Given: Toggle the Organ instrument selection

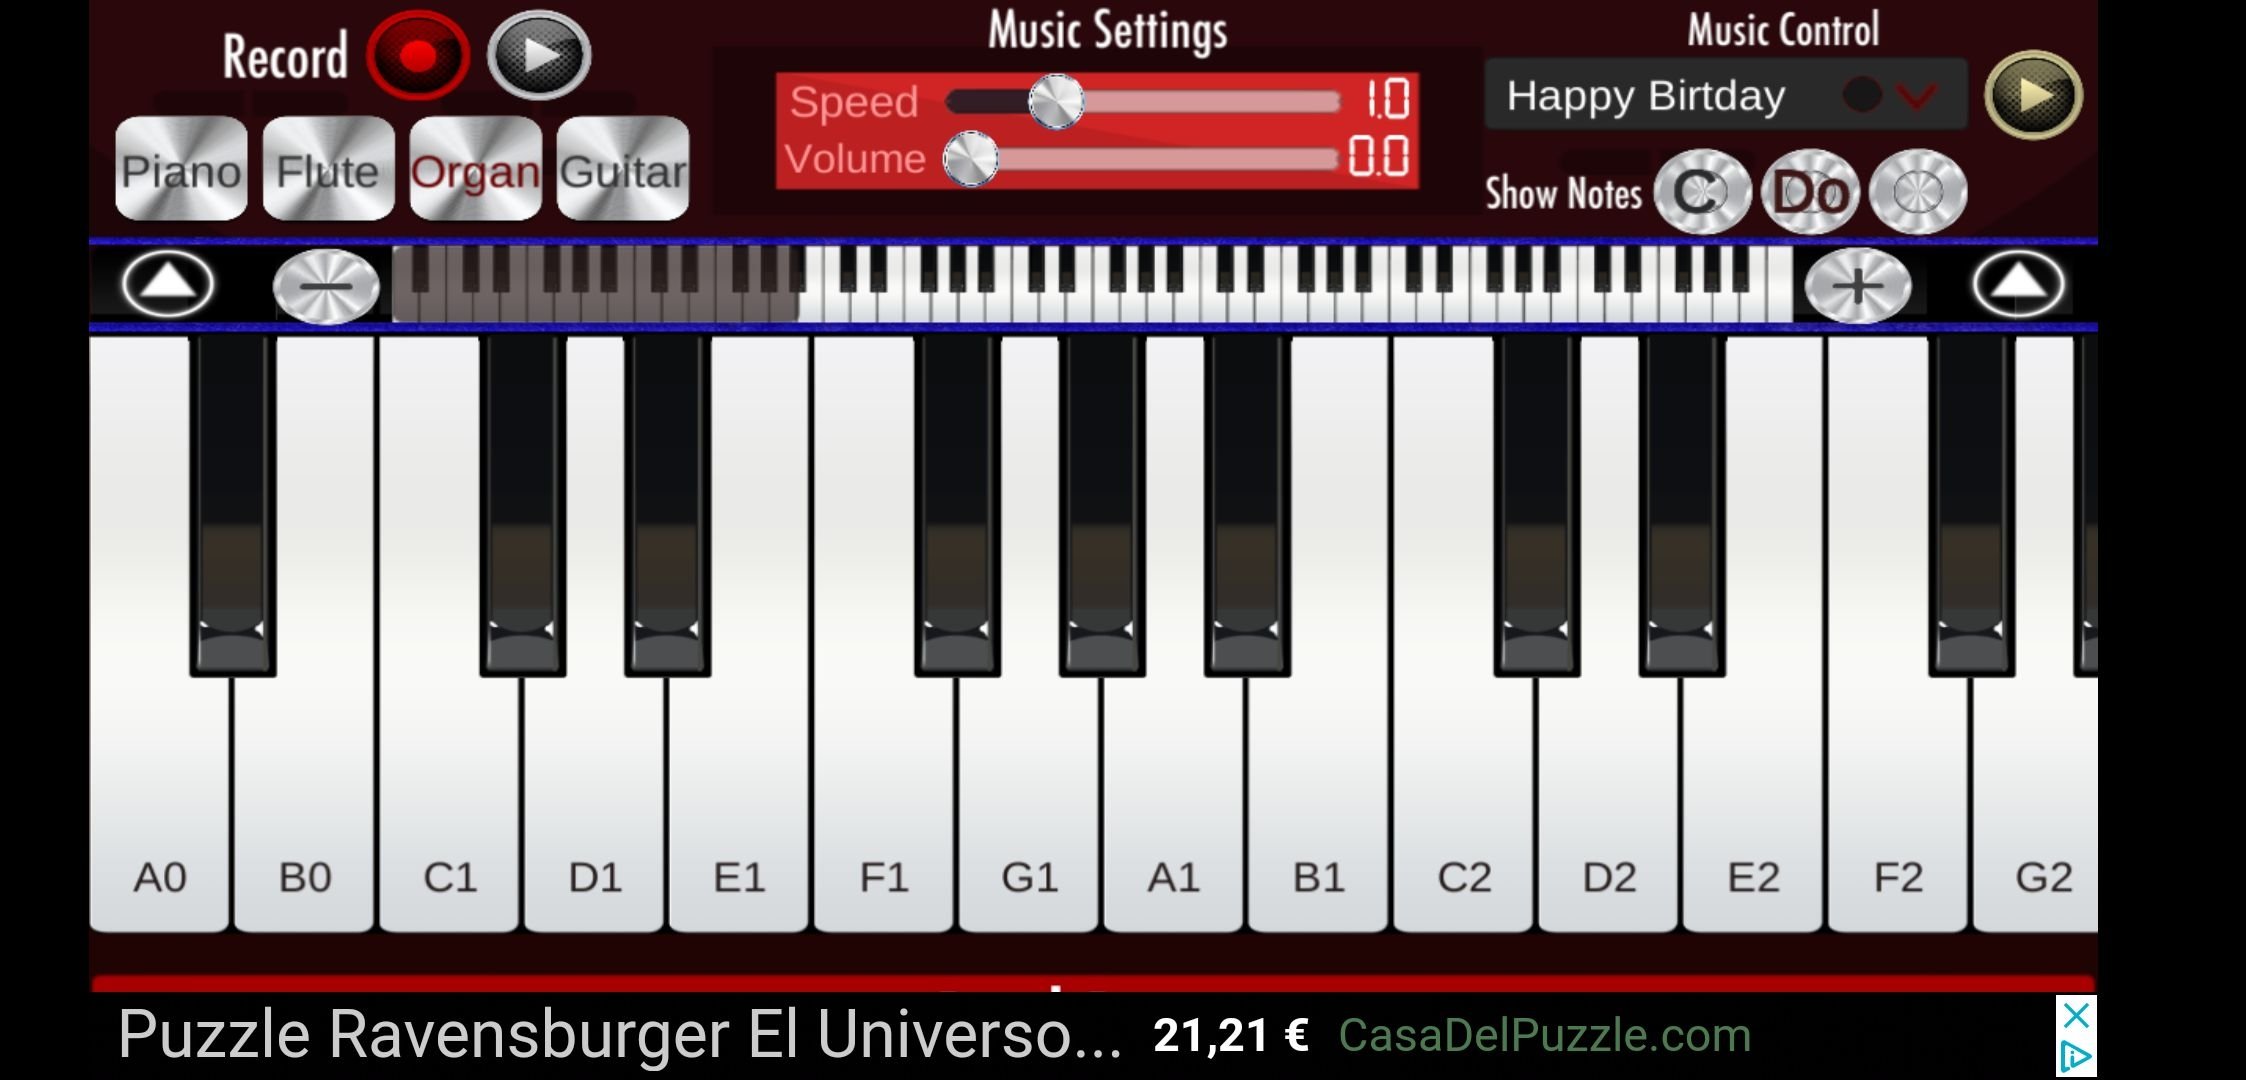Looking at the screenshot, I should tap(474, 170).
